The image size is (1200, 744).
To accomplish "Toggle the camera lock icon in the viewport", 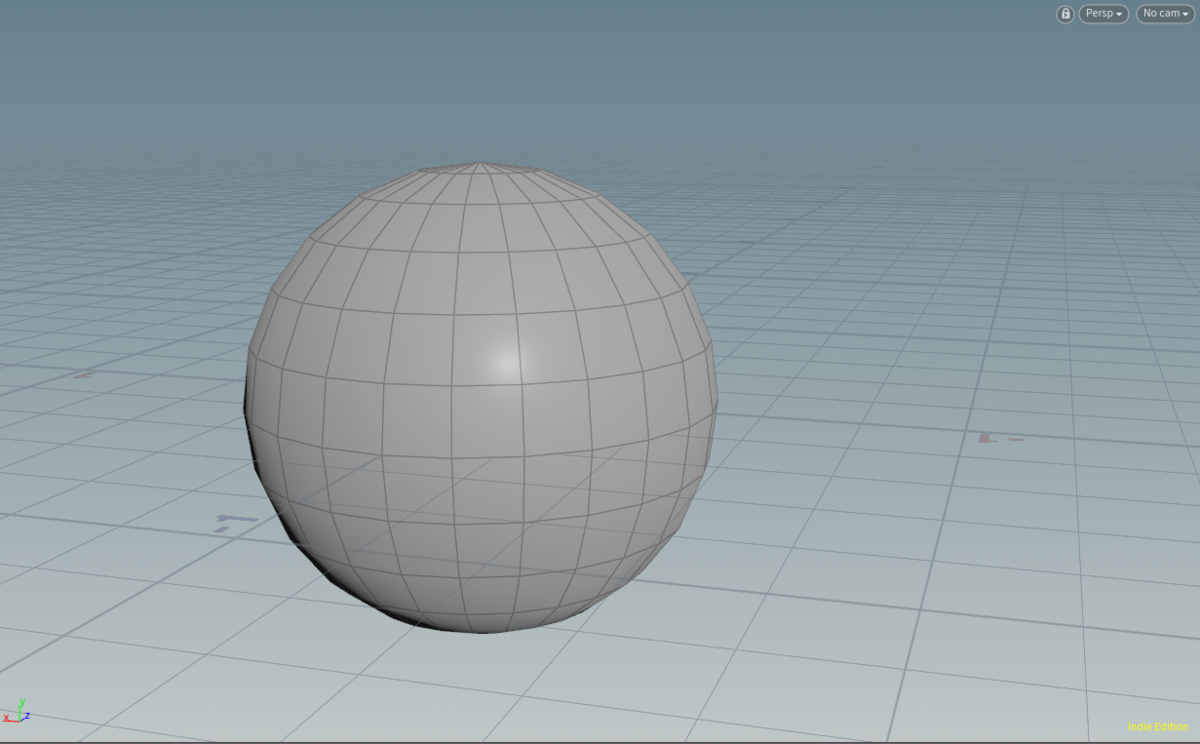I will coord(1065,14).
